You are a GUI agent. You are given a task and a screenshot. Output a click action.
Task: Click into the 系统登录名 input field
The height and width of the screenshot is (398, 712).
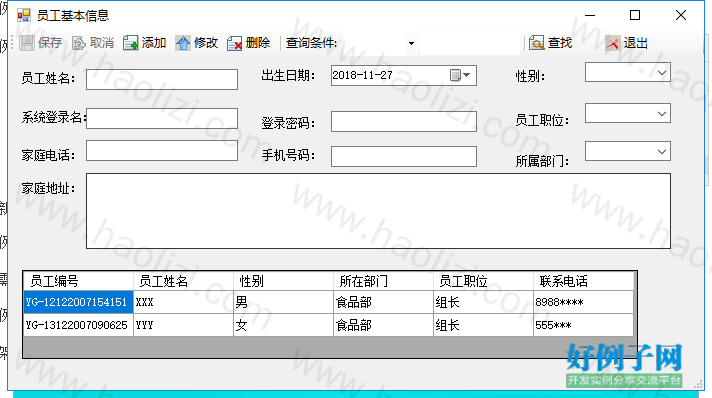[x=162, y=118]
